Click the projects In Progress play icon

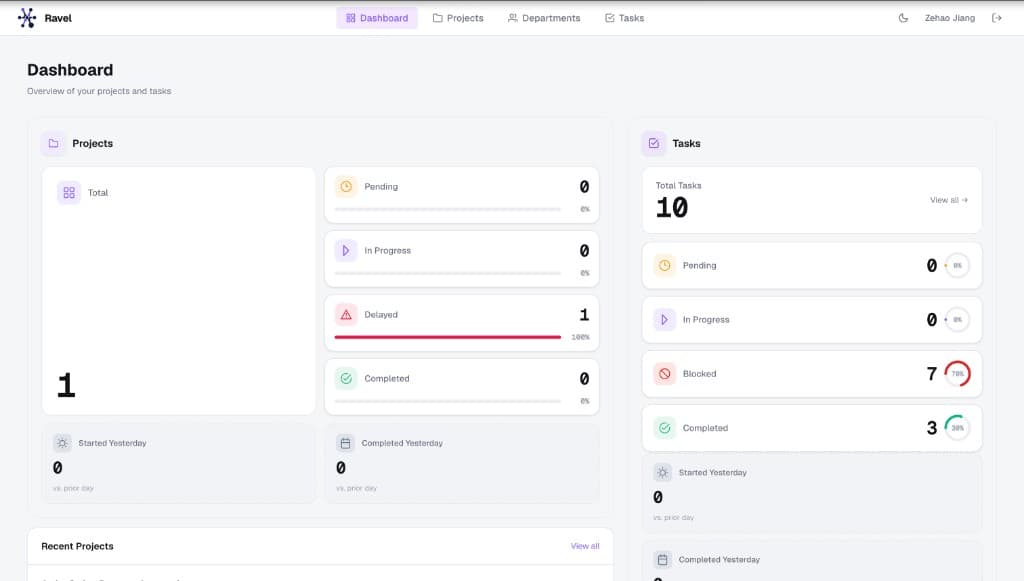(x=346, y=251)
